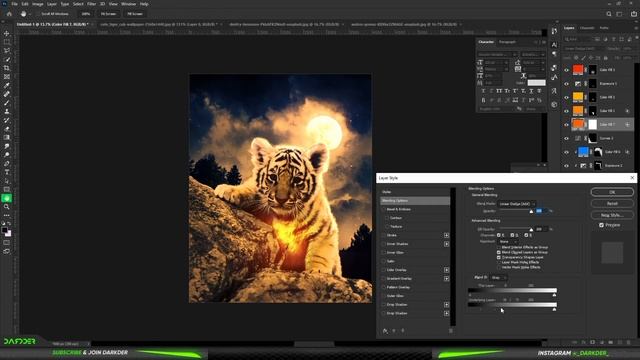The width and height of the screenshot is (640, 360).
Task: Click Character panel text color swatch
Action: pyautogui.click(x=536, y=83)
